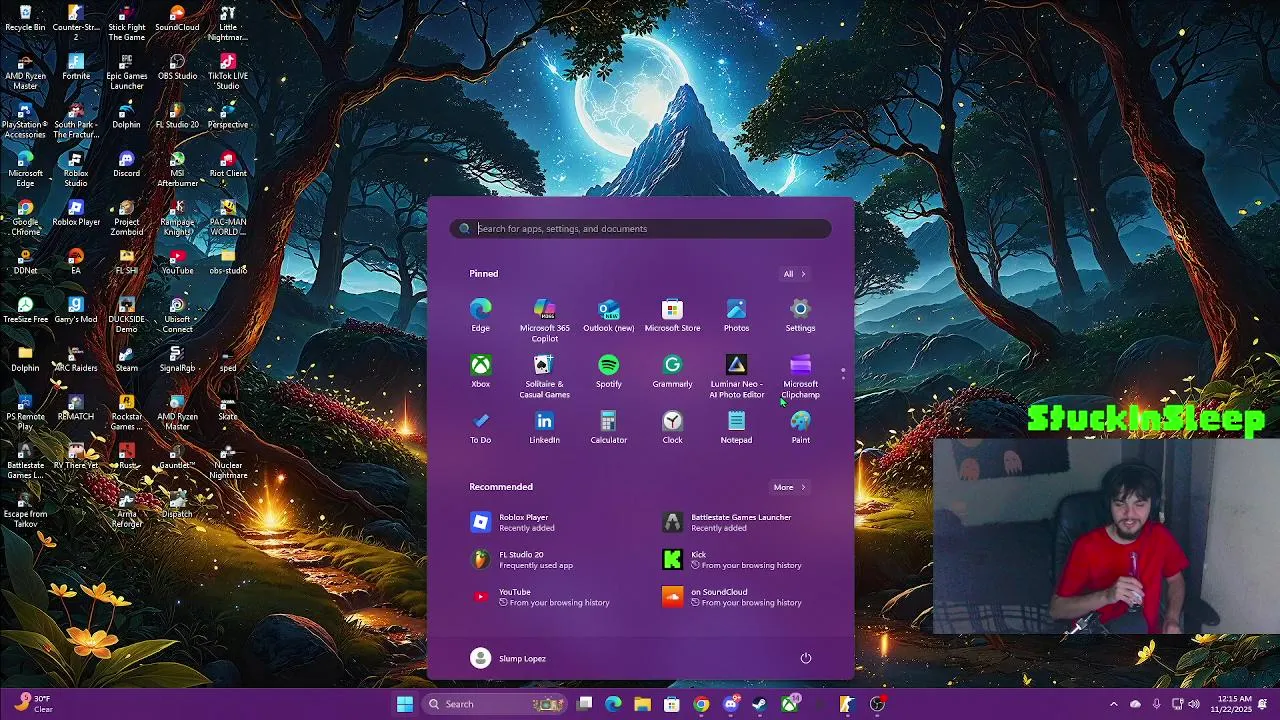
Task: Select the Discord desktop icon
Action: tap(126, 164)
